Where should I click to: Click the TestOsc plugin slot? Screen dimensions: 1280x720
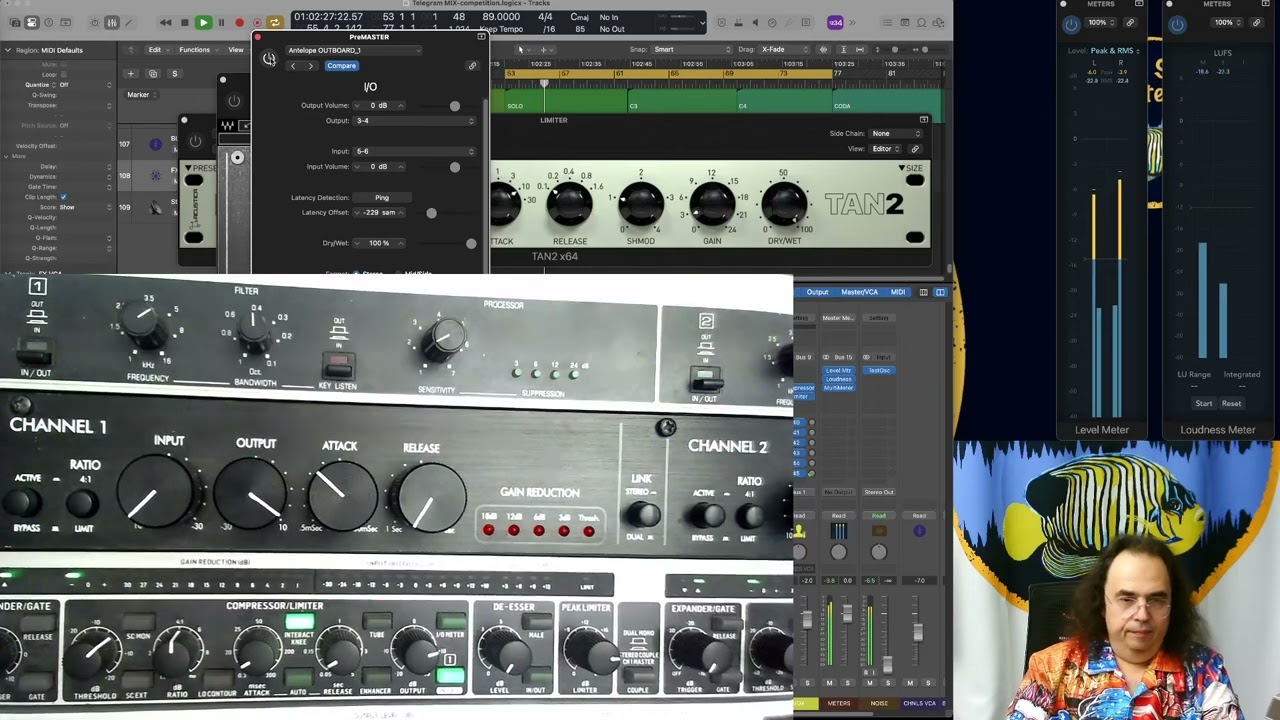click(879, 370)
